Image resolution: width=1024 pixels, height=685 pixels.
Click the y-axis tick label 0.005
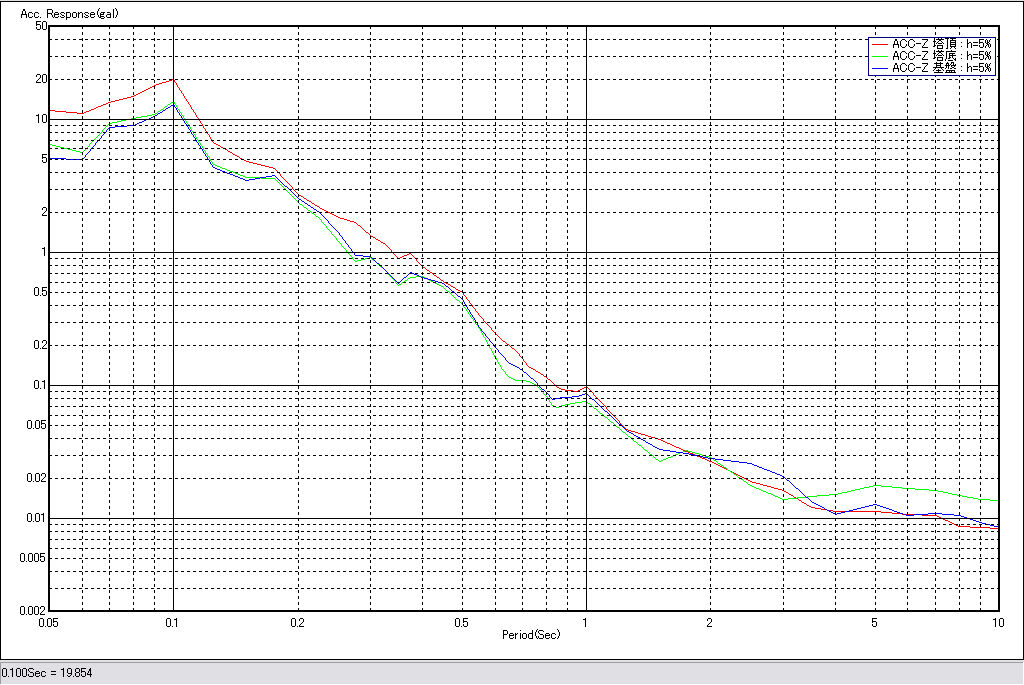[x=35, y=558]
